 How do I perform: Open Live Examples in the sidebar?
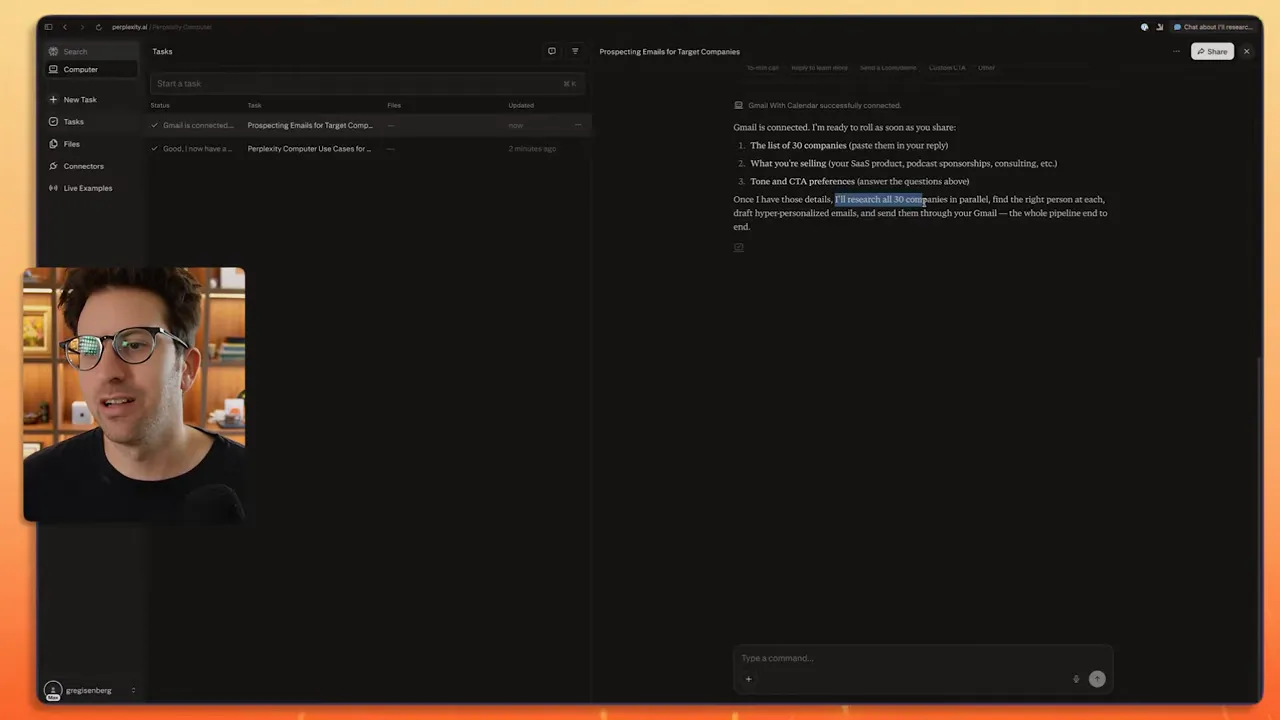pos(92,188)
